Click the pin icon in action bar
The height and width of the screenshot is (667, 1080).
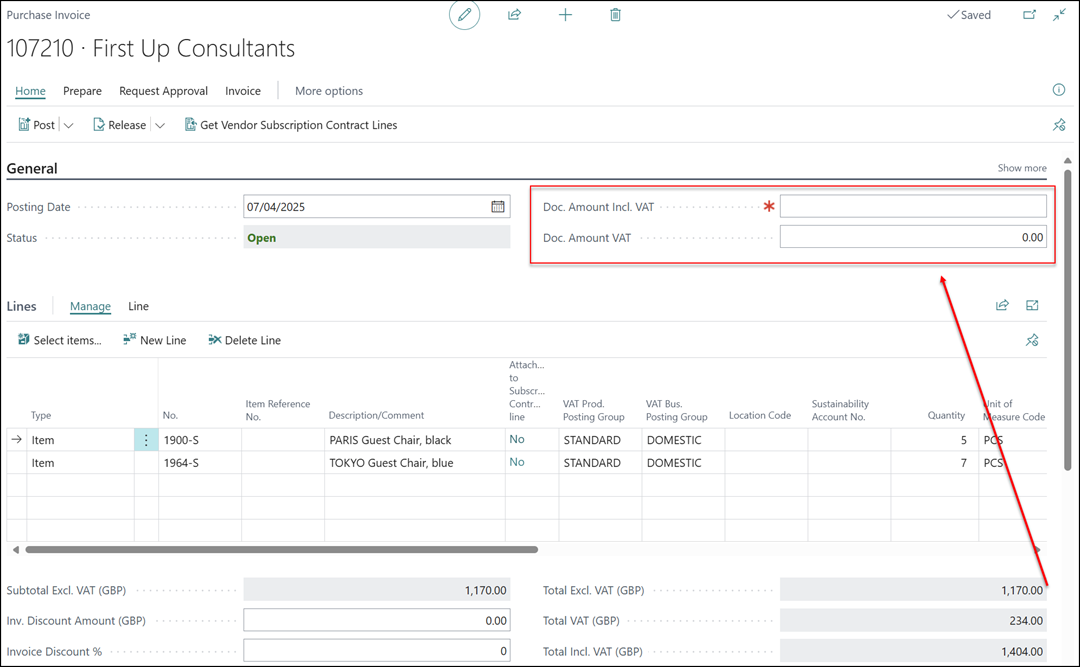[1059, 125]
